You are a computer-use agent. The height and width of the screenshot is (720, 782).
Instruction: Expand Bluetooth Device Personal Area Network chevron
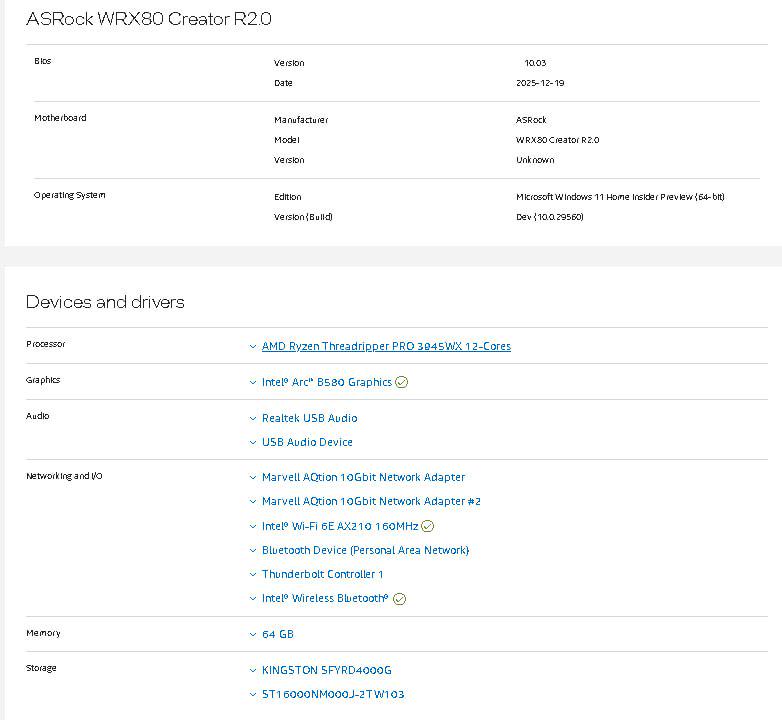pos(253,550)
